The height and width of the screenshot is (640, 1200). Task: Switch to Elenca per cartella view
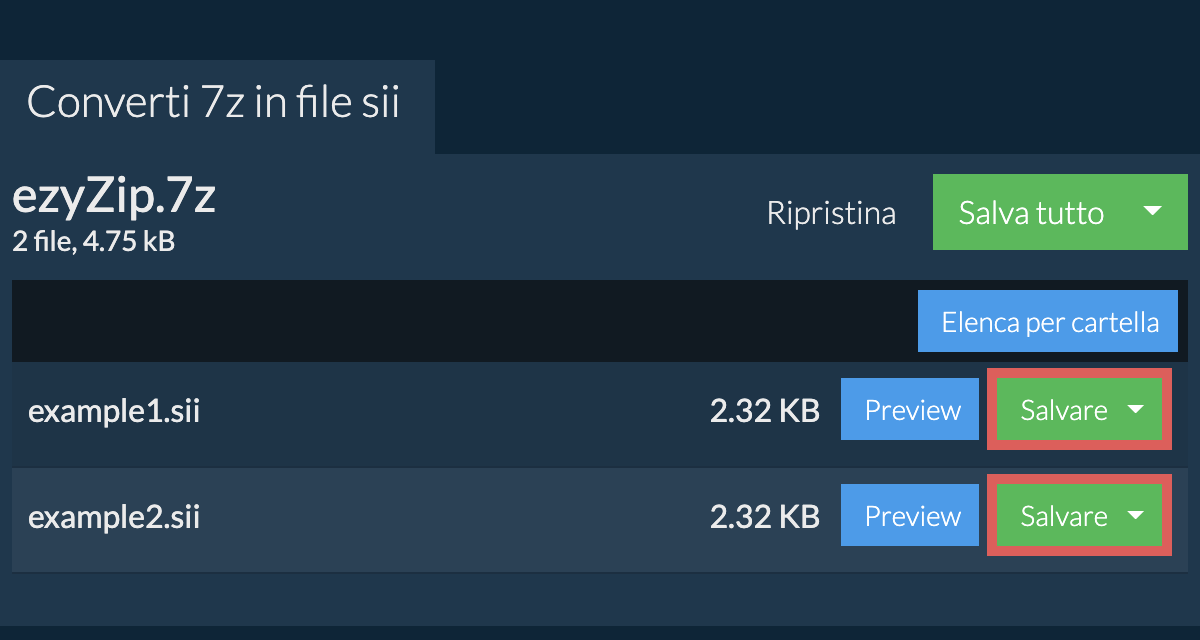pos(1049,322)
